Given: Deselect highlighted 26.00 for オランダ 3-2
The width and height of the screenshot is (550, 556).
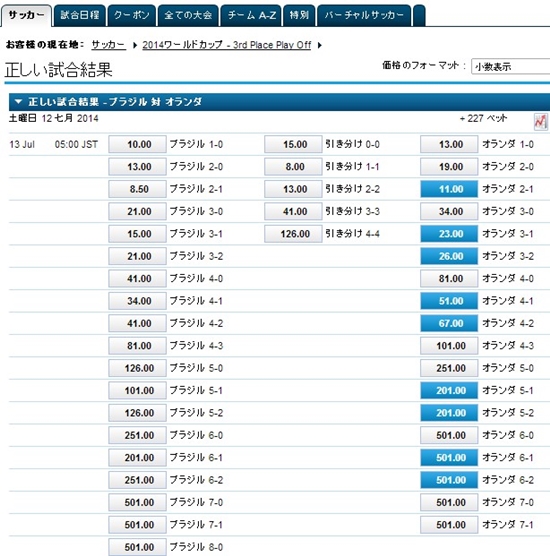Looking at the screenshot, I should [449, 256].
